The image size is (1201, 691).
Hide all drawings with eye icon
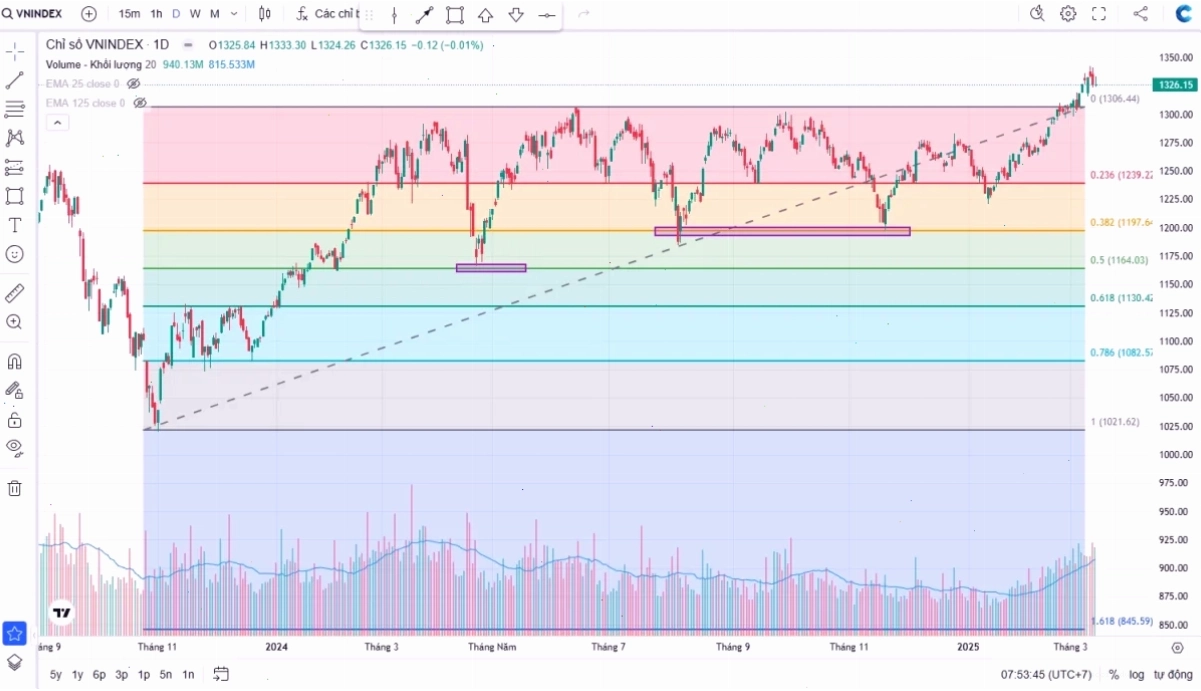[15, 446]
